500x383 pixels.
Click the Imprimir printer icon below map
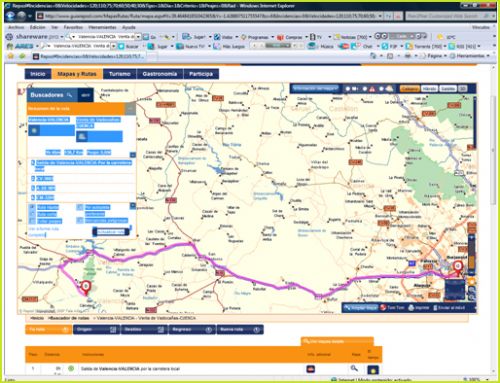coord(411,307)
